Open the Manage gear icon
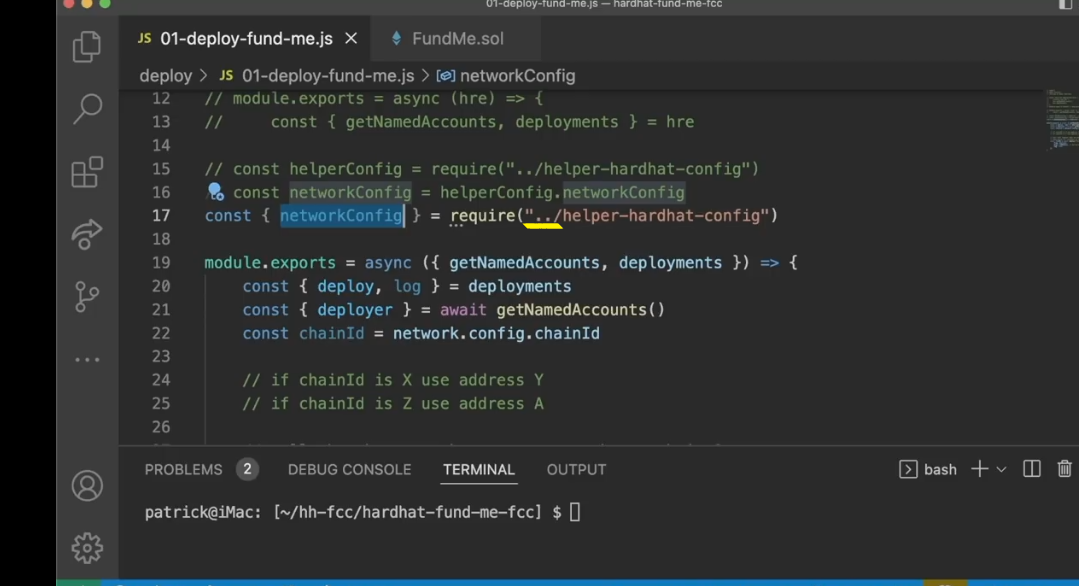The image size is (1079, 586). 87,548
